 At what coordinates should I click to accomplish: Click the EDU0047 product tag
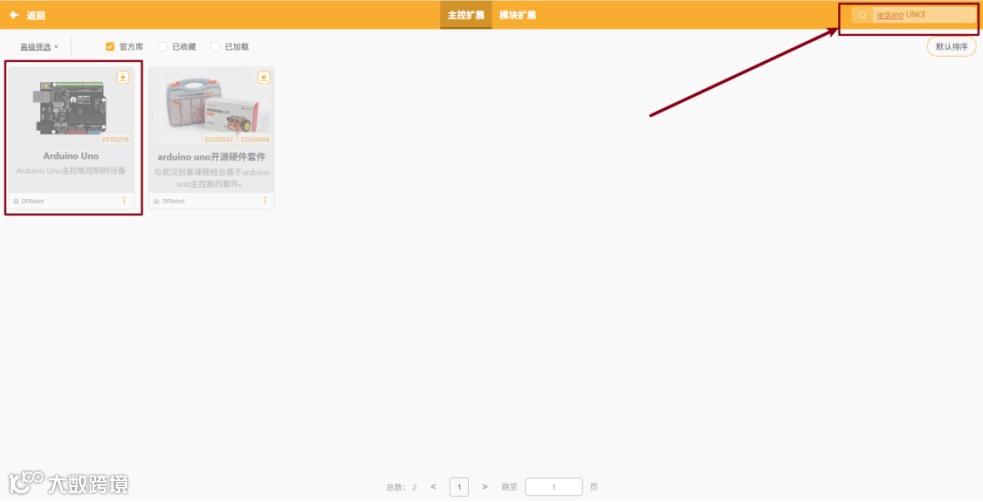(x=219, y=140)
